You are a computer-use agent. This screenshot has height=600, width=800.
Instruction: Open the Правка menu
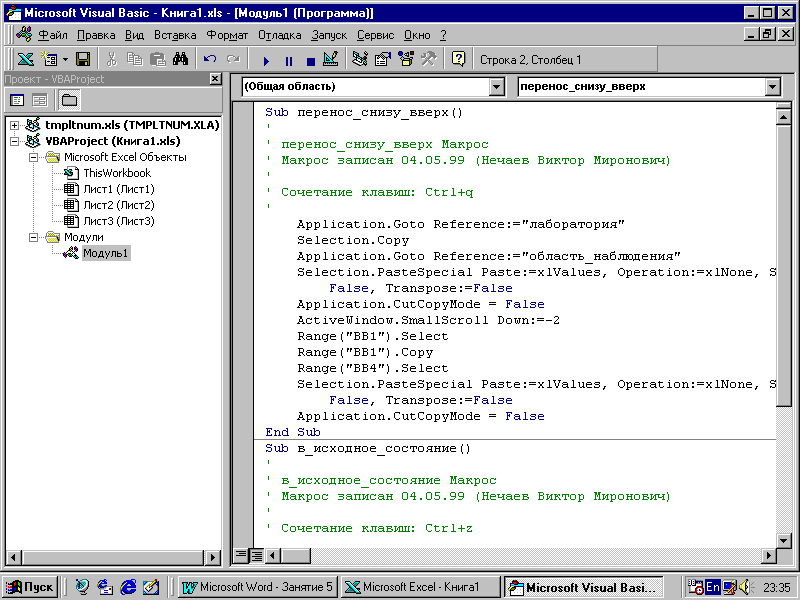[x=96, y=35]
